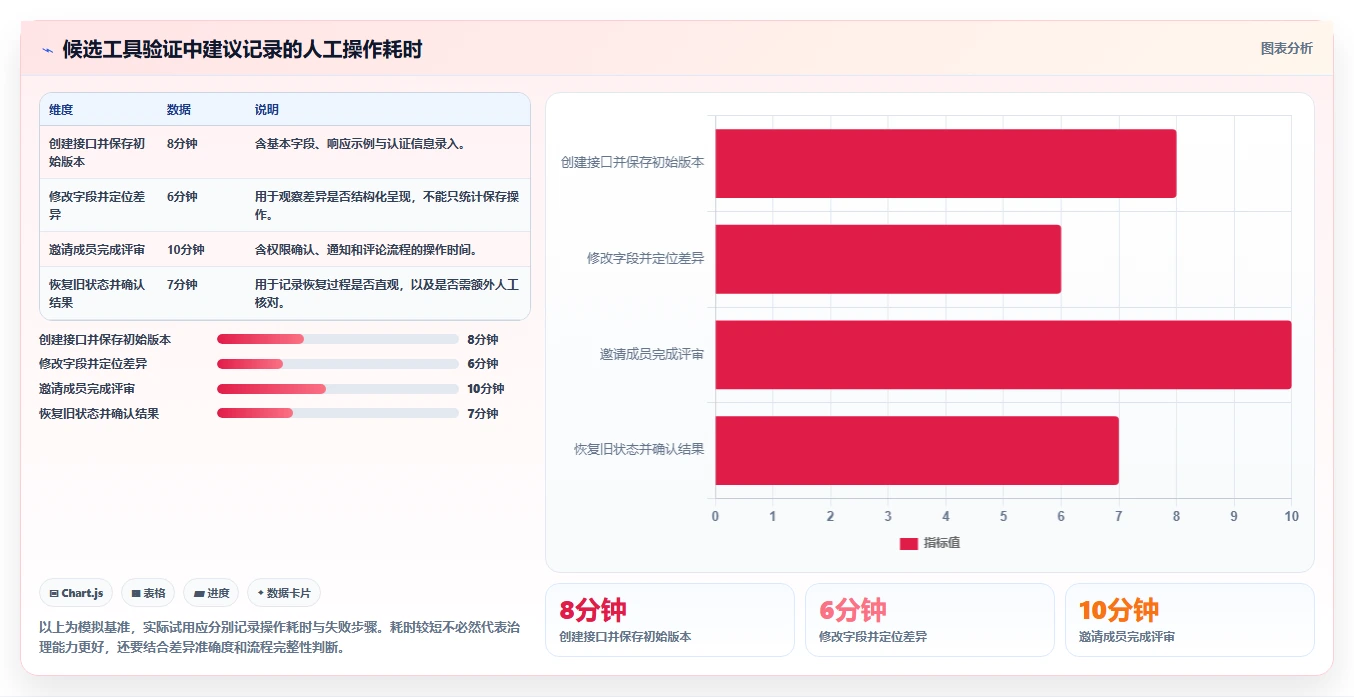Click chart bar for 创建接口并保存初始版本
The height and width of the screenshot is (697, 1354).
point(945,163)
